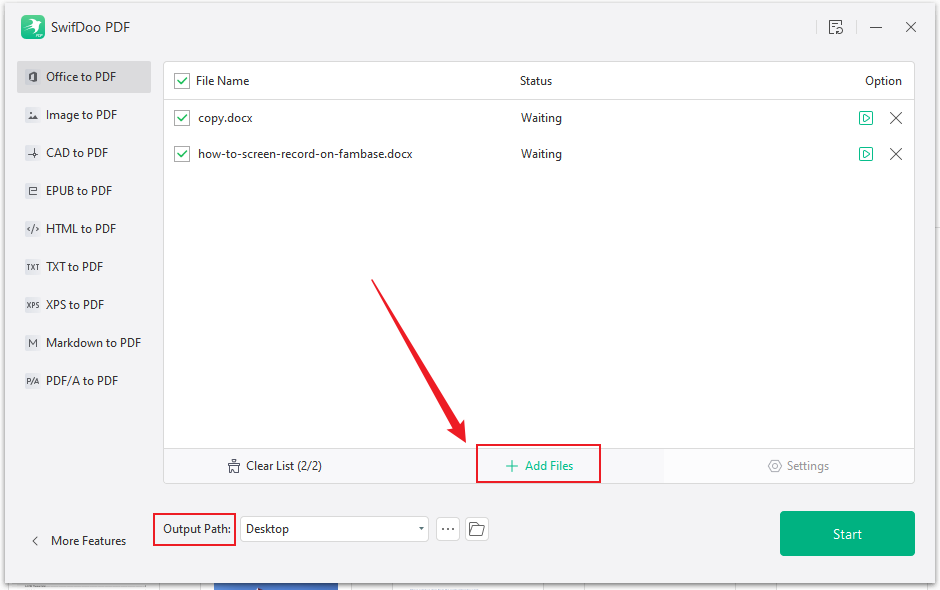Remove copy.docx with its X button
The image size is (940, 590).
pos(895,117)
